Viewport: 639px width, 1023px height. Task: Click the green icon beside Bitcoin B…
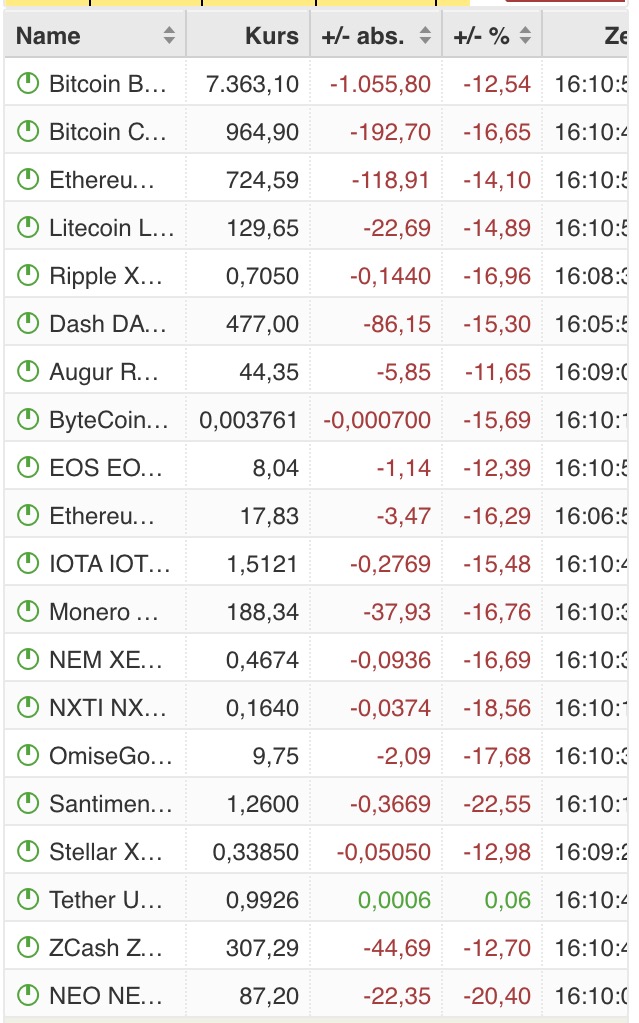(28, 84)
